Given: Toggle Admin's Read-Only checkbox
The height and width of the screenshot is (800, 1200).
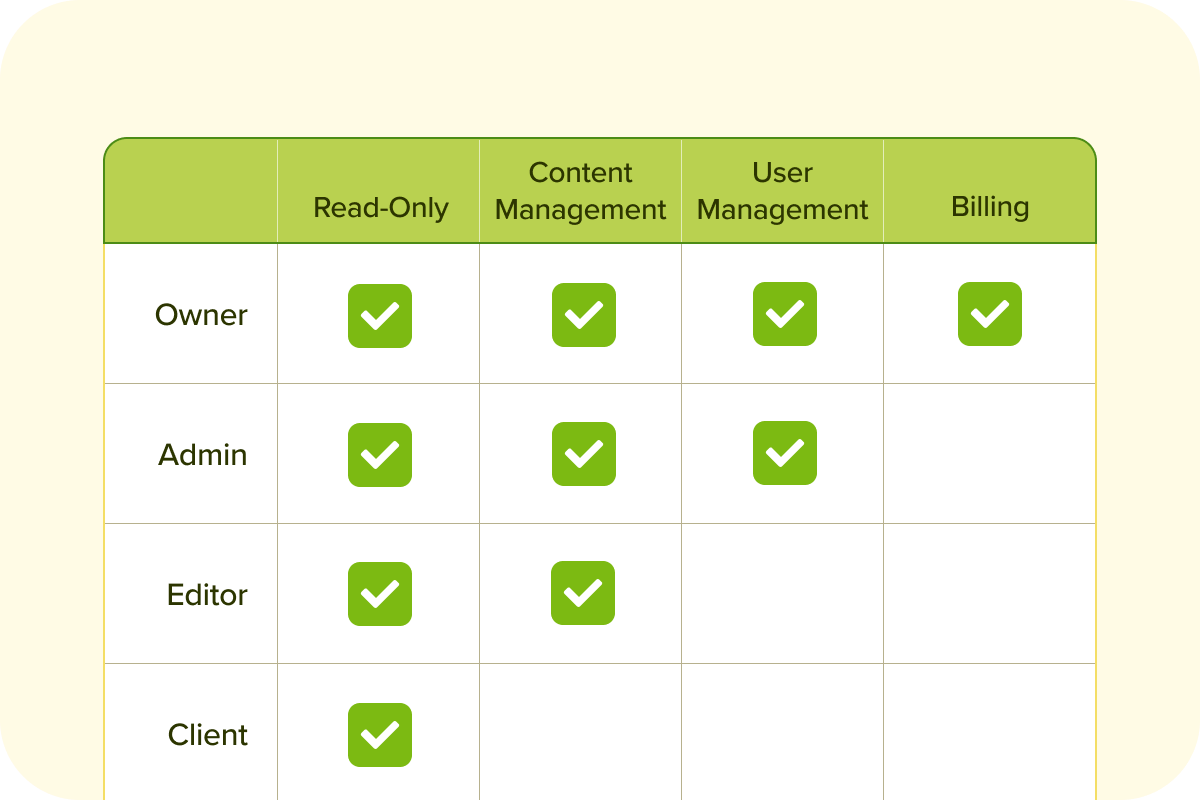Looking at the screenshot, I should tap(380, 455).
